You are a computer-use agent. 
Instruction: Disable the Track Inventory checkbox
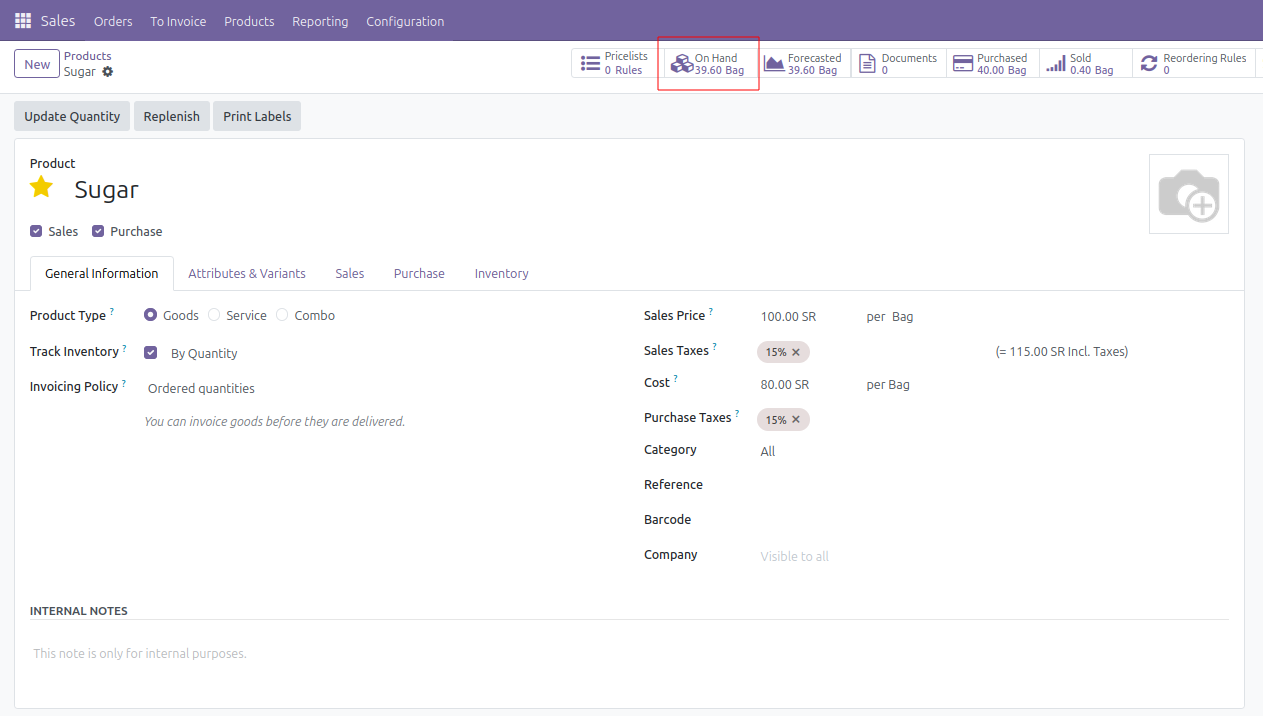tap(151, 352)
